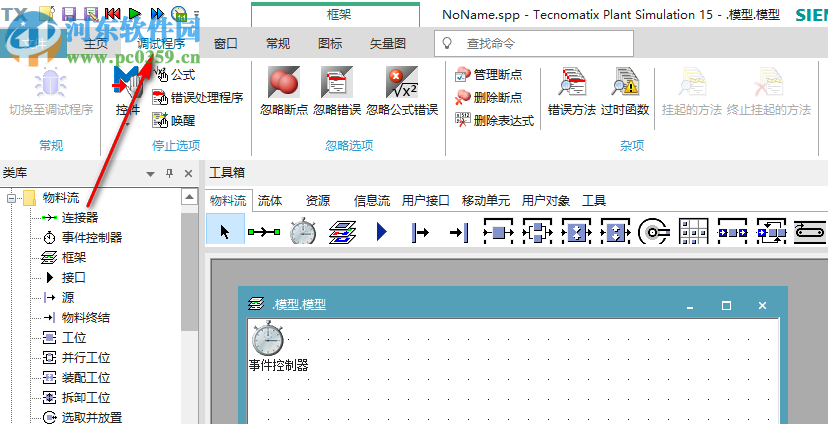This screenshot has width=828, height=424.
Task: Select the Source icon in the toolbox
Action: pos(420,232)
